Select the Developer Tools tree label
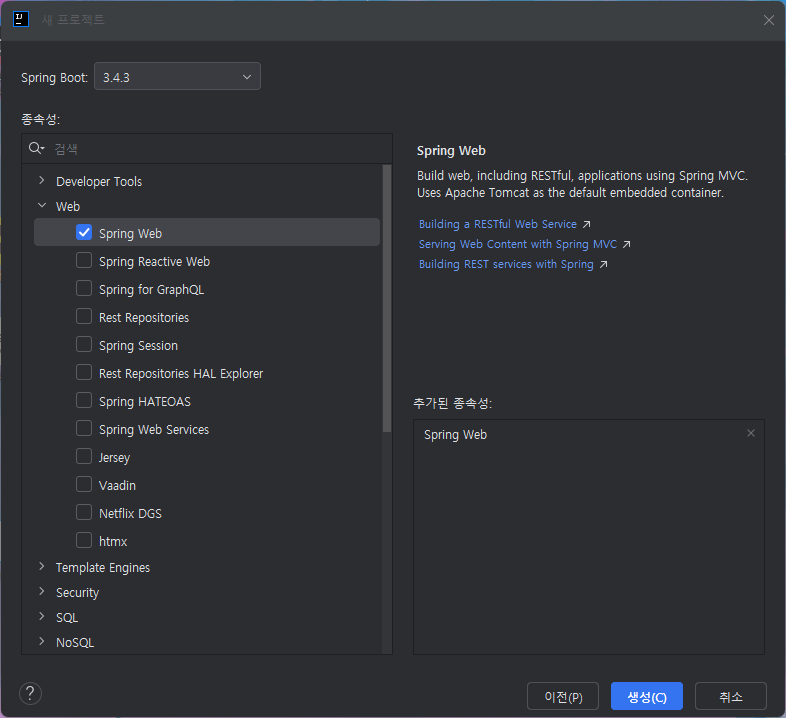This screenshot has width=786, height=718. tap(99, 182)
